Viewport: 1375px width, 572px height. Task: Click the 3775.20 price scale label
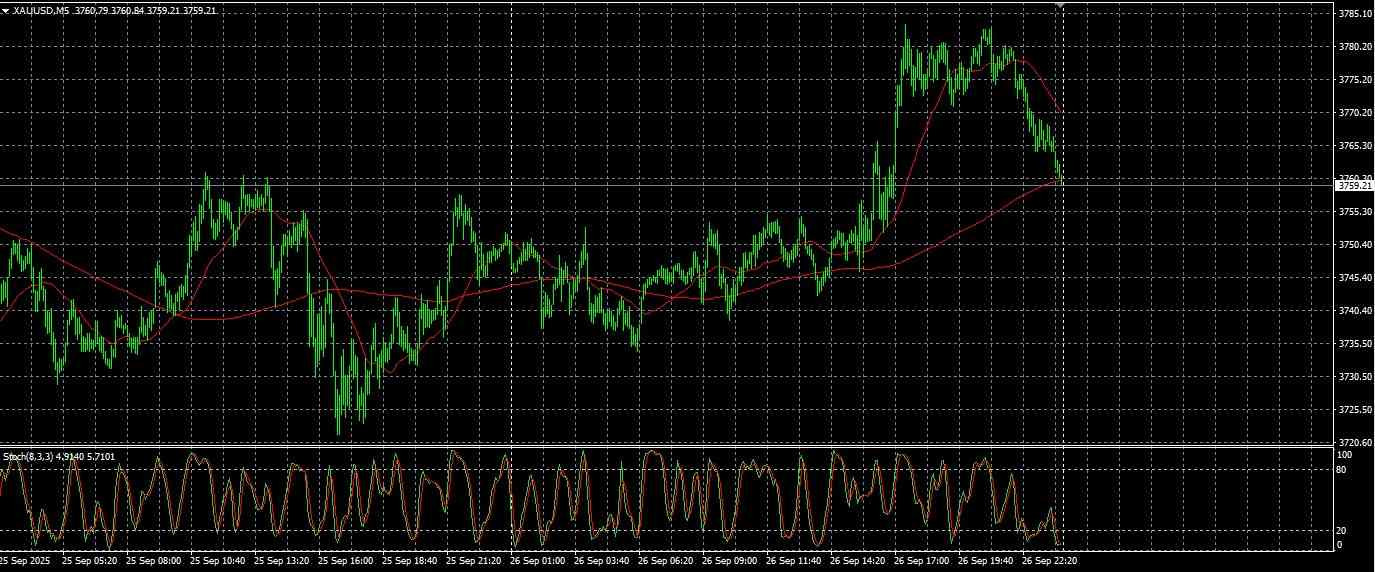coord(1354,80)
